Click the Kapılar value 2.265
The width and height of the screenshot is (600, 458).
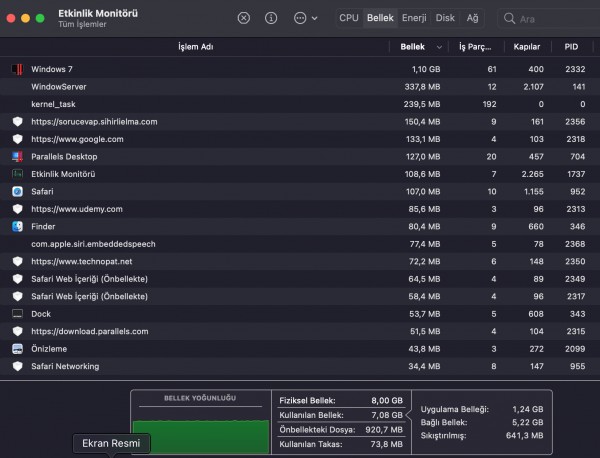pyautogui.click(x=532, y=174)
